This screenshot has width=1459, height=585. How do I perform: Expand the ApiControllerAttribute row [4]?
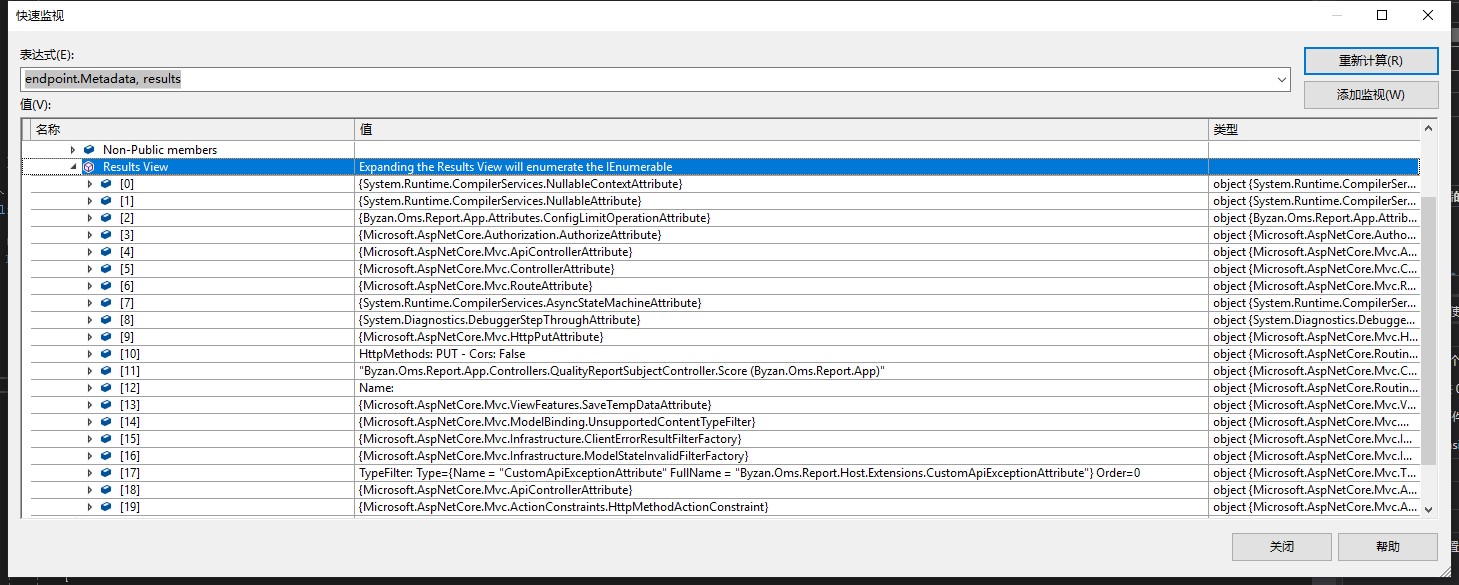point(90,251)
